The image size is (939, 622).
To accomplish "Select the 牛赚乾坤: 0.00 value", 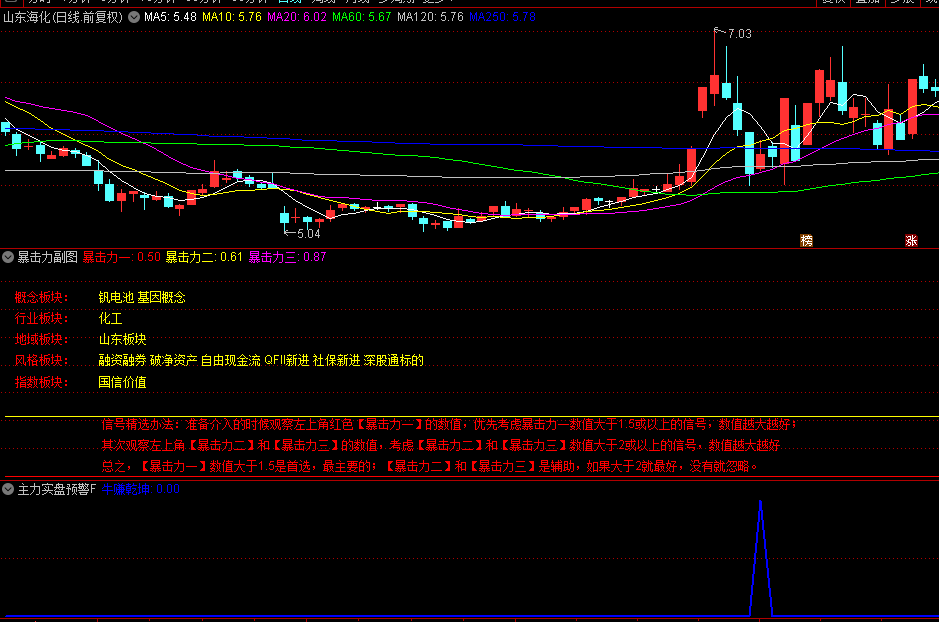I will coord(141,489).
